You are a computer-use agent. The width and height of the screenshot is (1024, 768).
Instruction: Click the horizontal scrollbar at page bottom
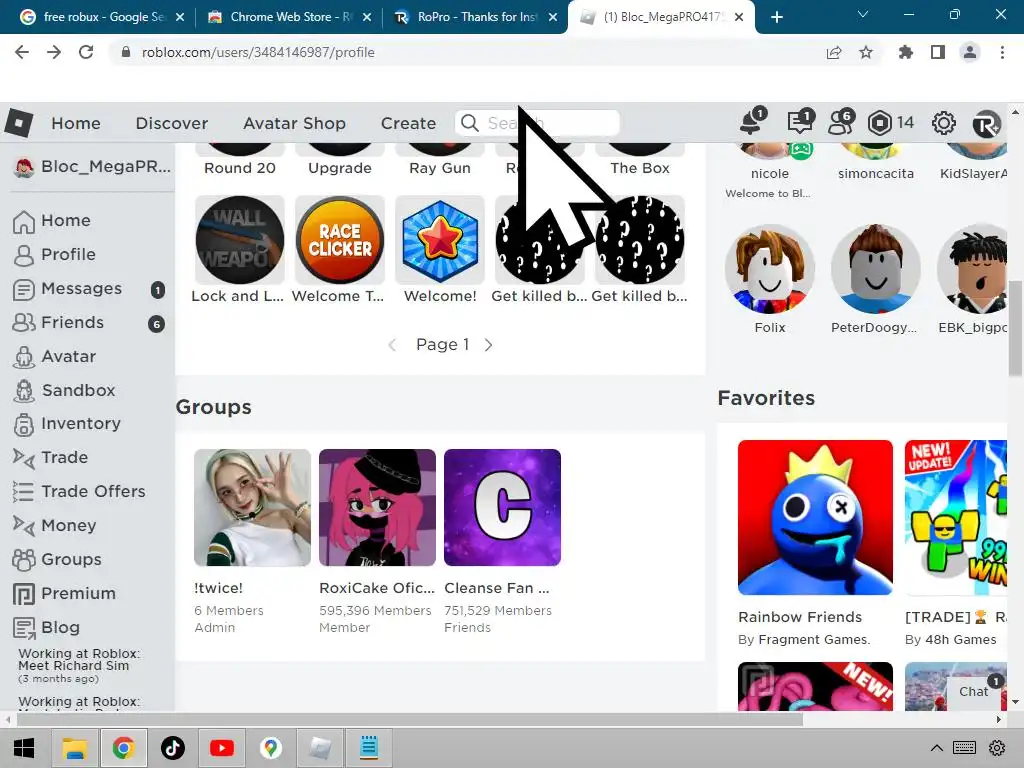[x=409, y=720]
